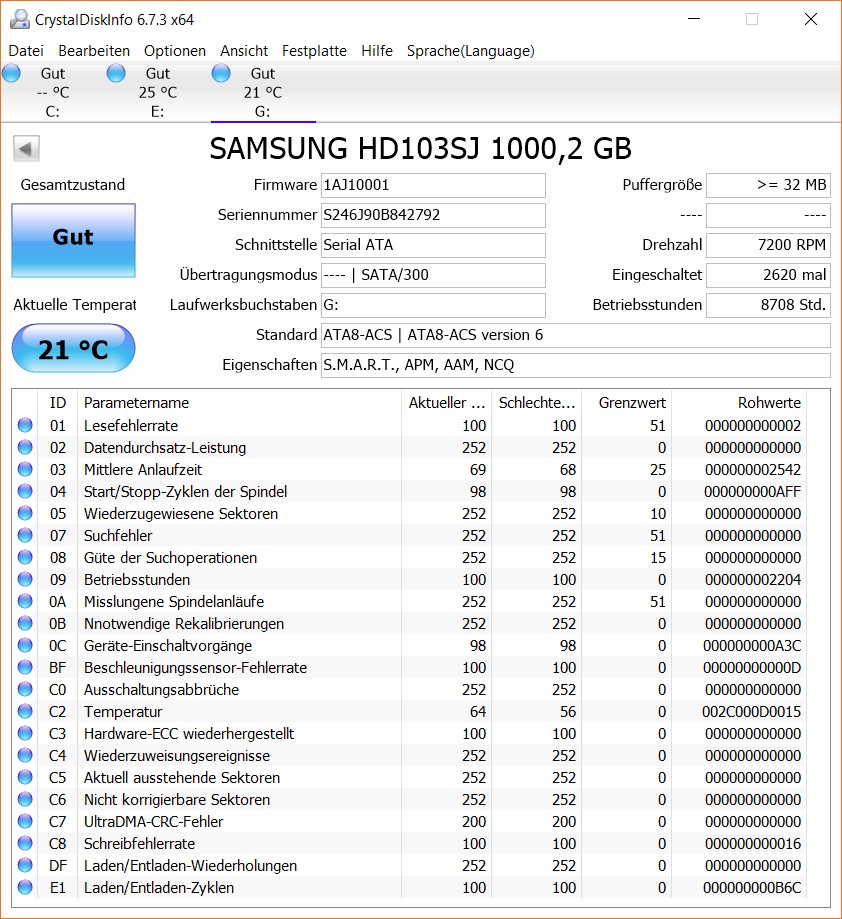The height and width of the screenshot is (919, 842).
Task: Select the blue health status icon for drive C:
Action: (x=11, y=72)
